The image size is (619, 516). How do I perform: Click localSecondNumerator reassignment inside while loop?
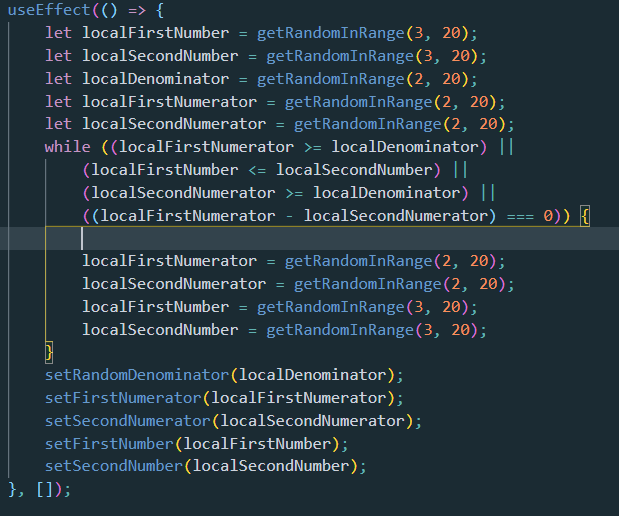[174, 284]
